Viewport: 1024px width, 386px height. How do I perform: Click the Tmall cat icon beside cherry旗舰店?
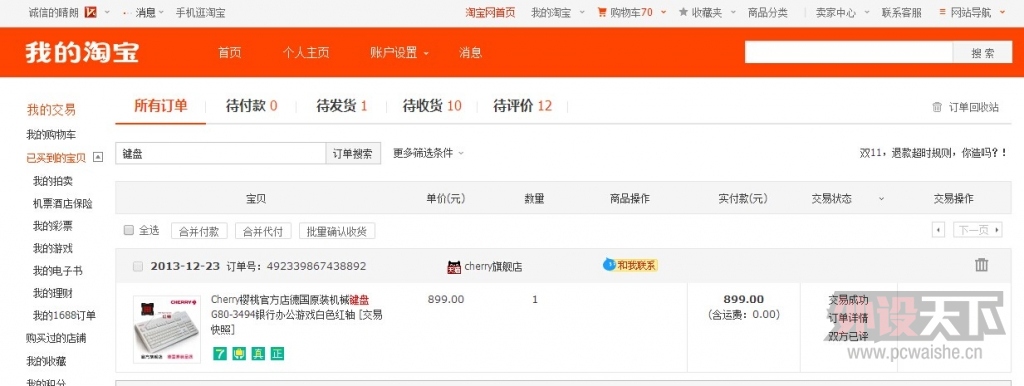(454, 266)
